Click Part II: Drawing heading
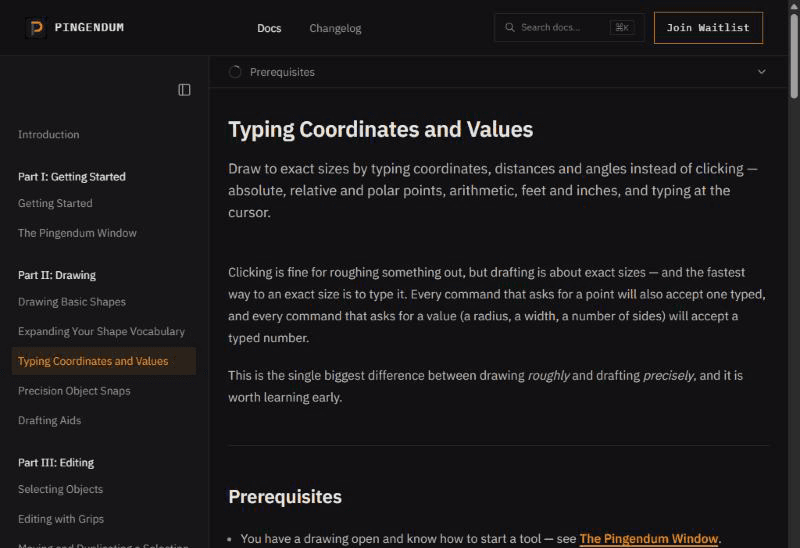Viewport: 800px width, 548px height. tap(57, 275)
